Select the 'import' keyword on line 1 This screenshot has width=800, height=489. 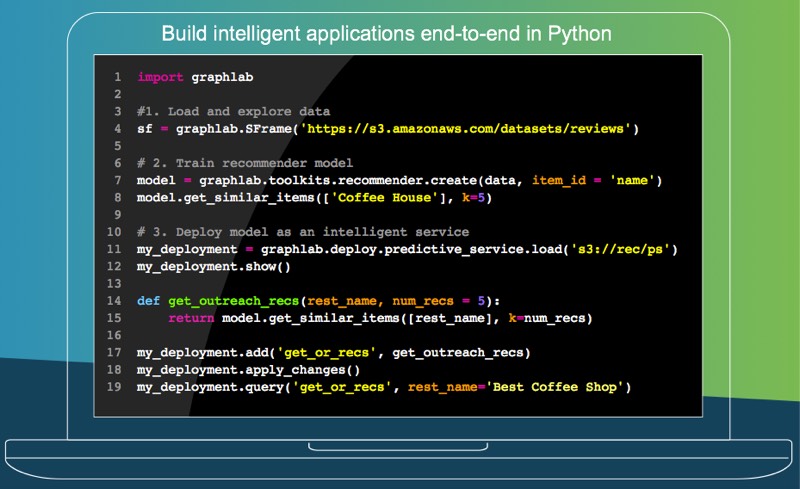coord(160,77)
